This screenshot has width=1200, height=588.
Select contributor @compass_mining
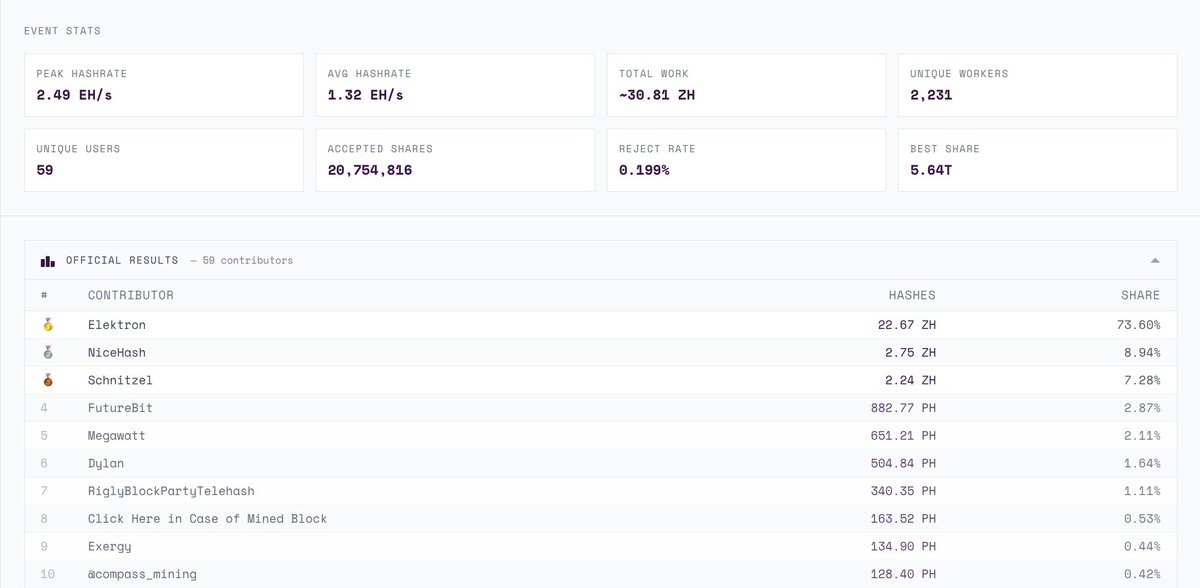(142, 574)
